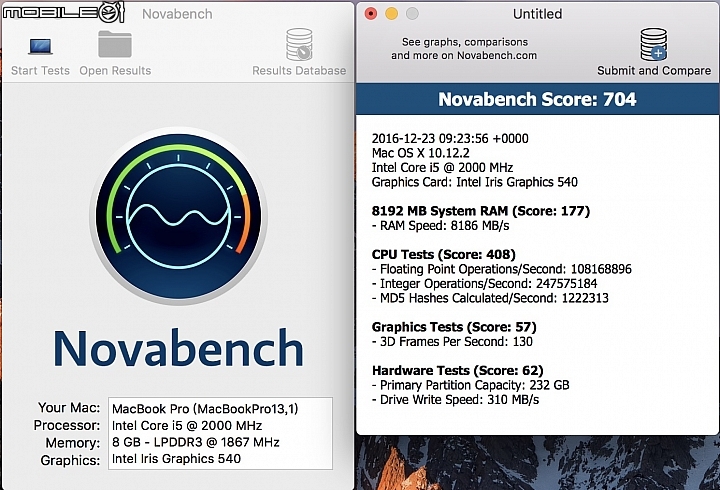Click 'Intel Core i5 @ 2000 MHz' in results
Screen dimensions: 720x490
pos(442,168)
